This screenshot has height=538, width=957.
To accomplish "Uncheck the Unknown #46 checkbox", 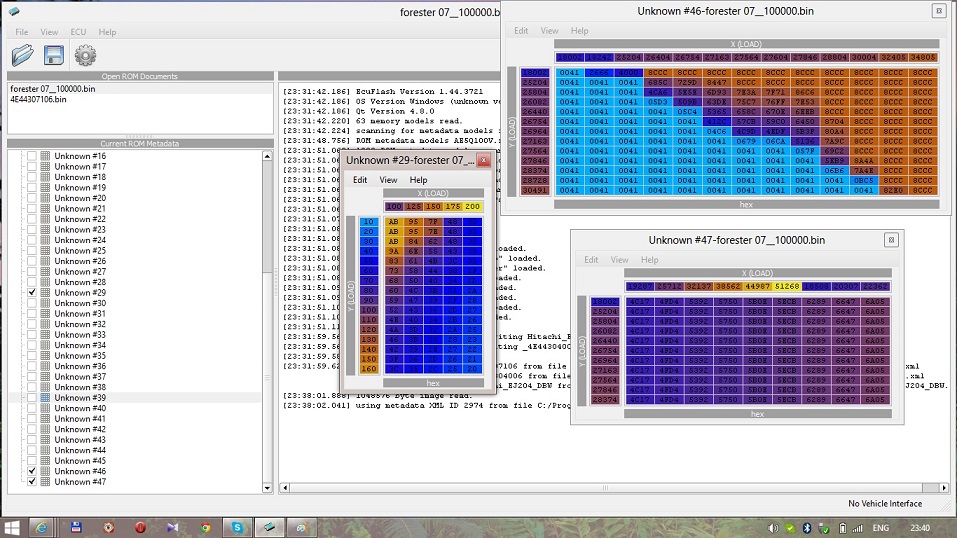I will (32, 471).
